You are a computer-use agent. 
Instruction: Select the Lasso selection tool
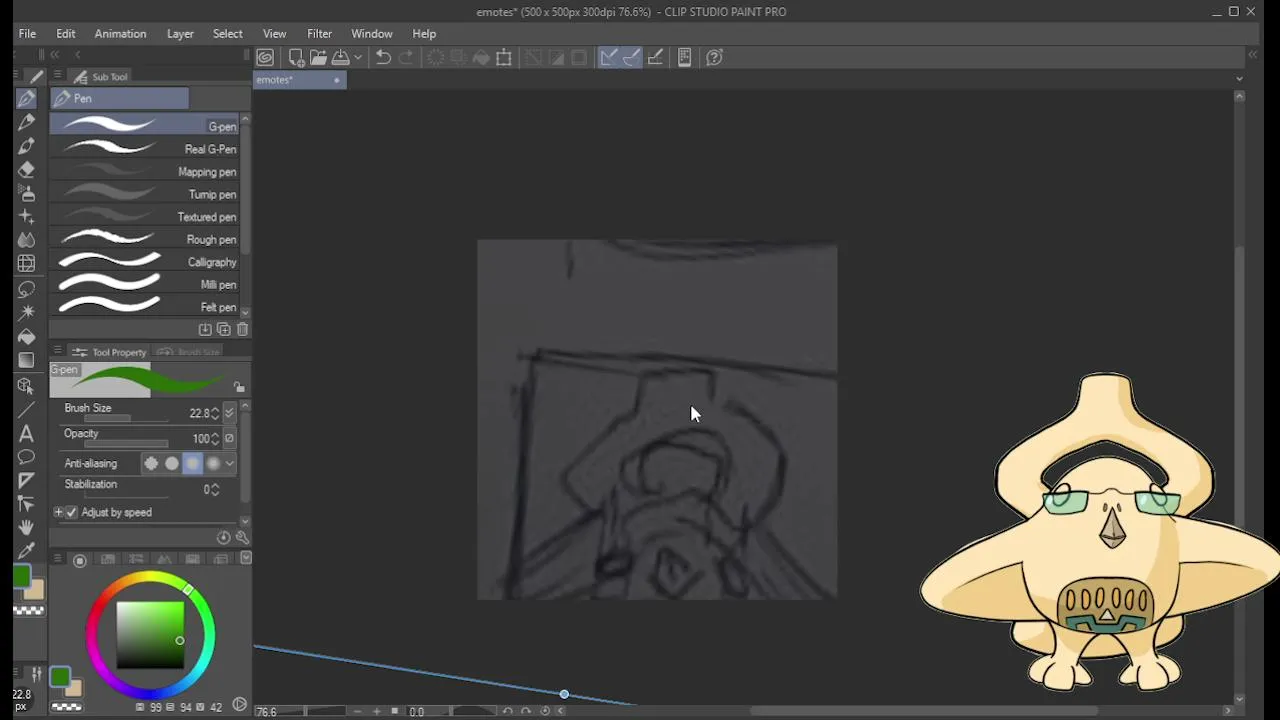click(x=27, y=289)
